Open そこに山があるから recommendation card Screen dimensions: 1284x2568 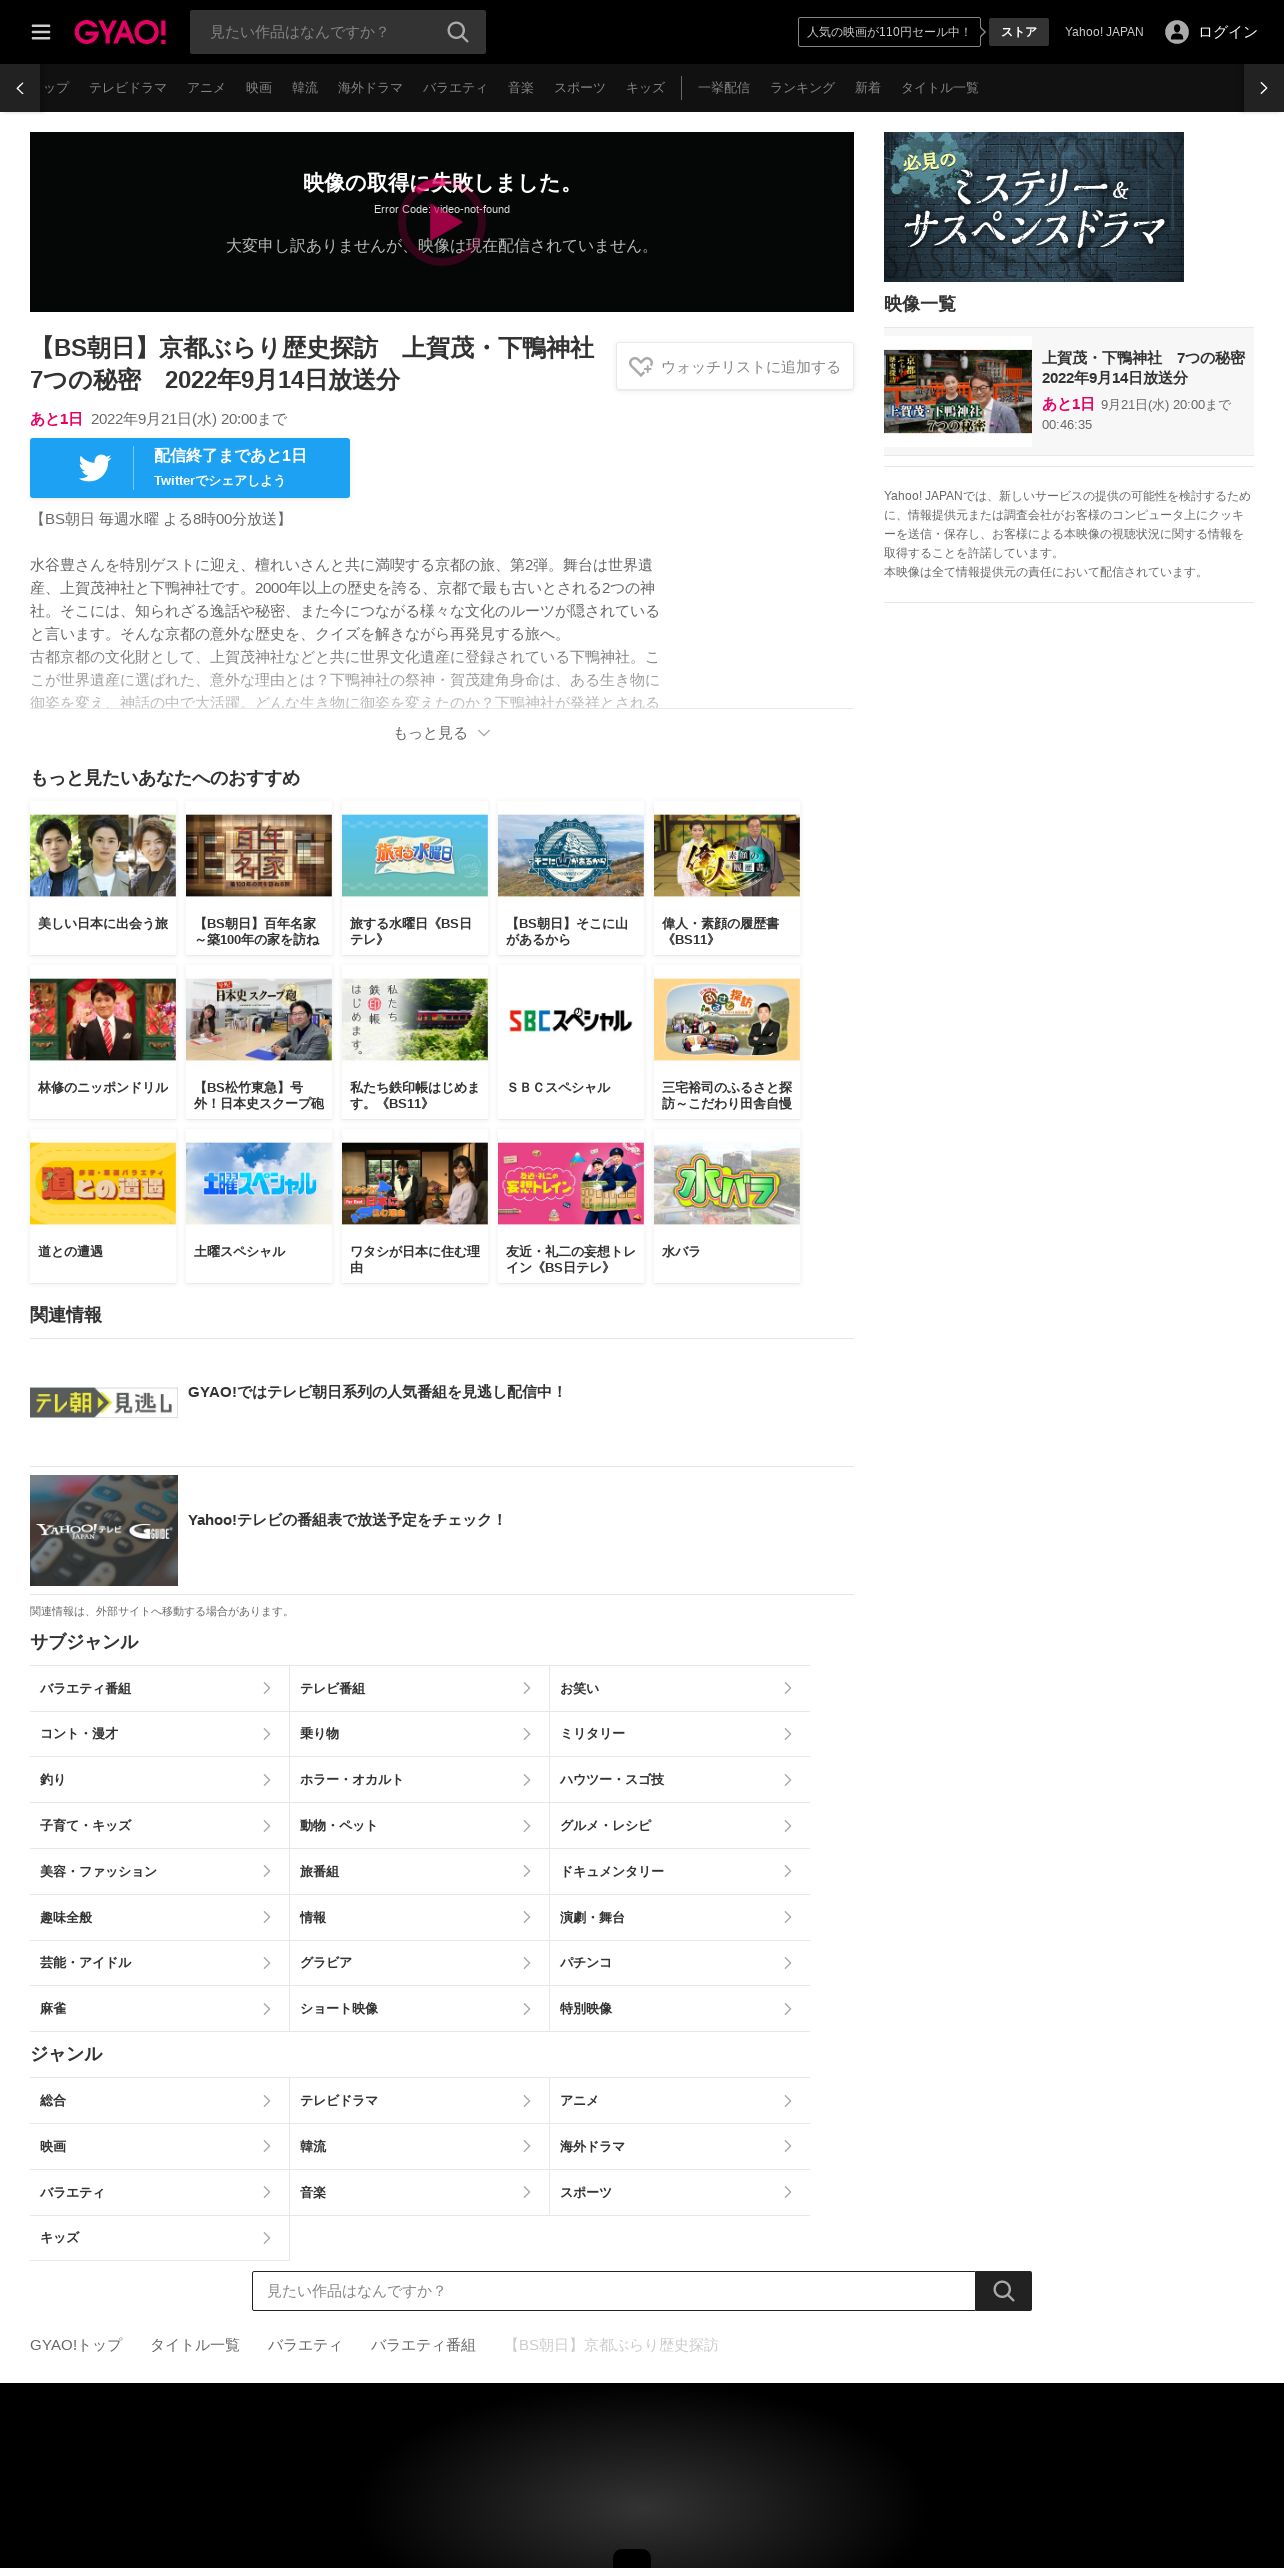point(571,878)
